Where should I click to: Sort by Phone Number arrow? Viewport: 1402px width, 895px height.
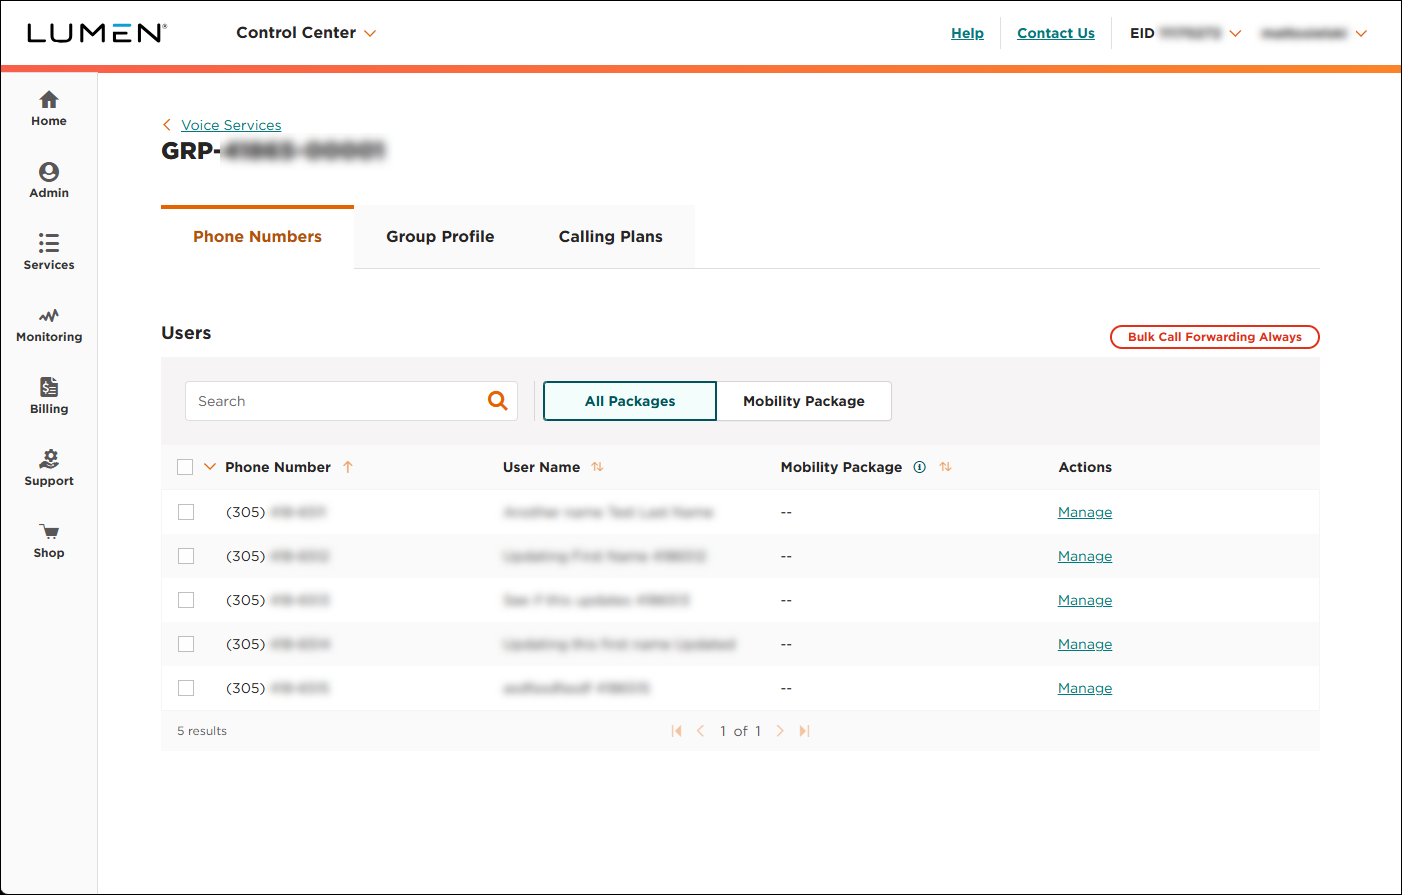[x=348, y=467]
